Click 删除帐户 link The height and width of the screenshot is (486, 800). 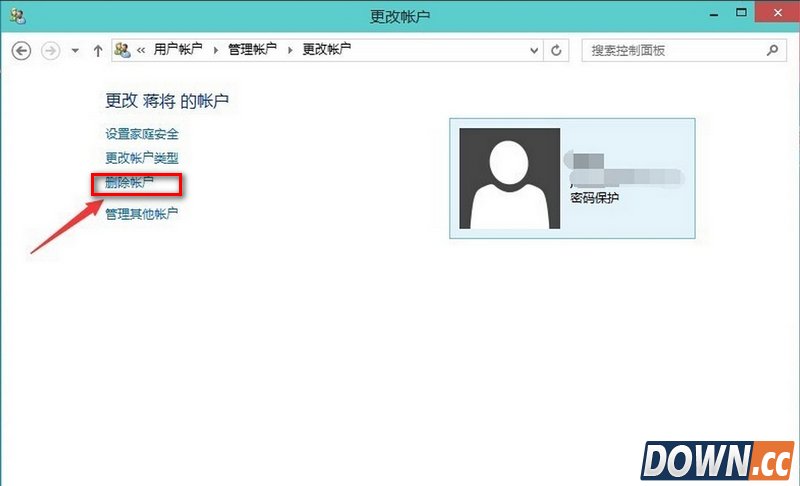coord(129,182)
